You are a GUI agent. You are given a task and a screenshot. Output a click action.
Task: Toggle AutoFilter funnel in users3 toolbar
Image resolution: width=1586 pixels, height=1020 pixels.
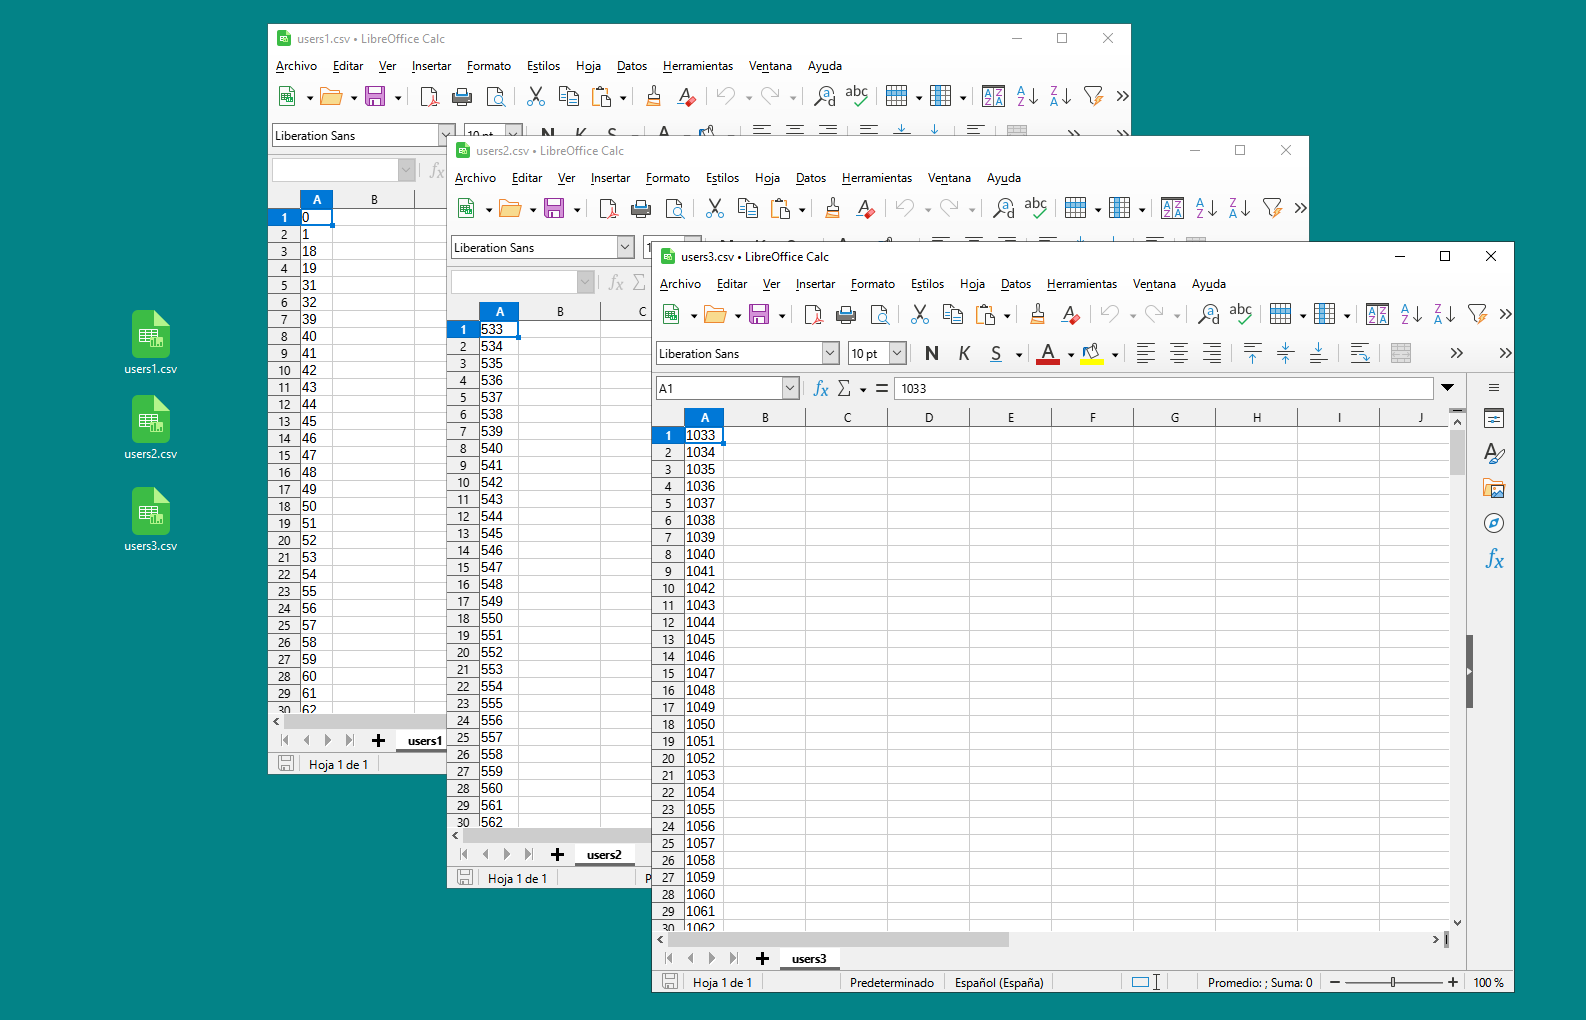point(1477,315)
